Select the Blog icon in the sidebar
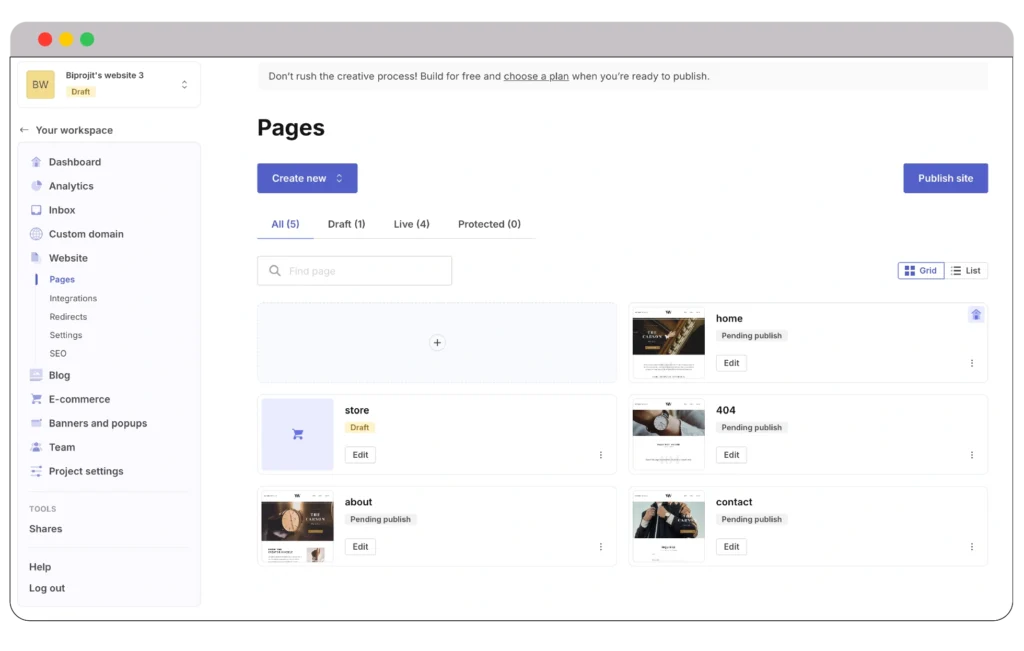The image size is (1024, 651). coord(37,374)
